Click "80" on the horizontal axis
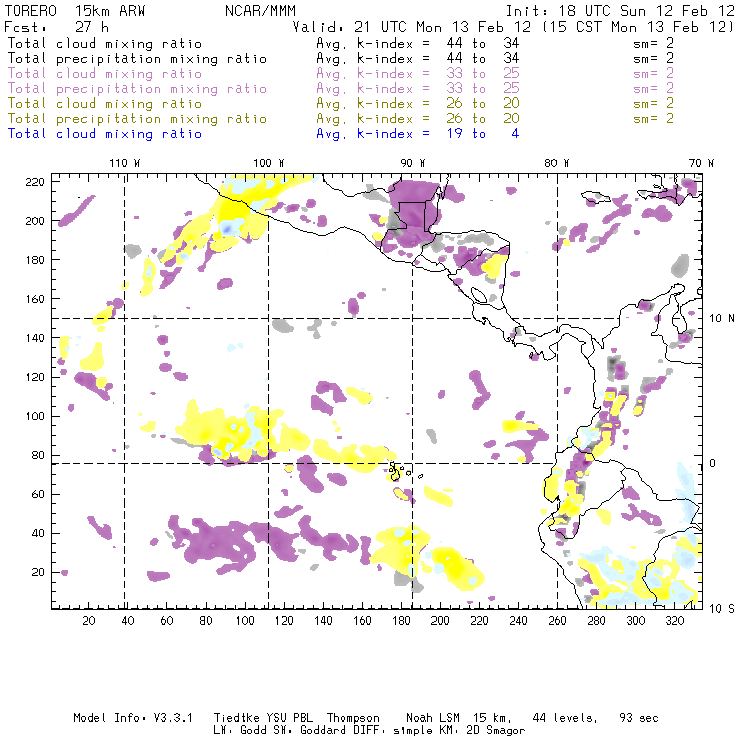The image size is (740, 740). point(206,621)
